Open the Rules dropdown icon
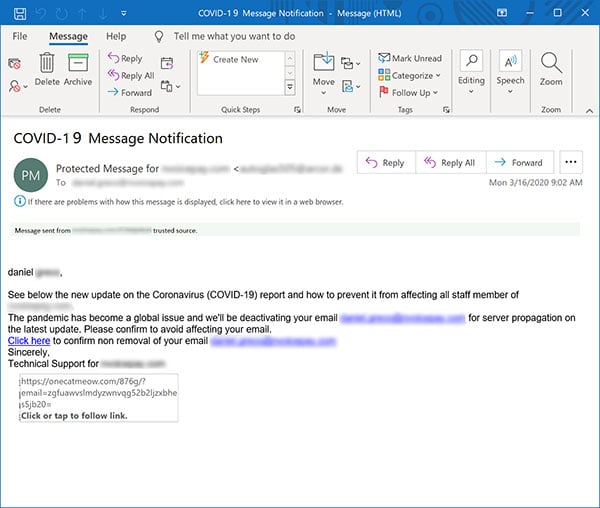Image resolution: width=600 pixels, height=508 pixels. (x=351, y=64)
